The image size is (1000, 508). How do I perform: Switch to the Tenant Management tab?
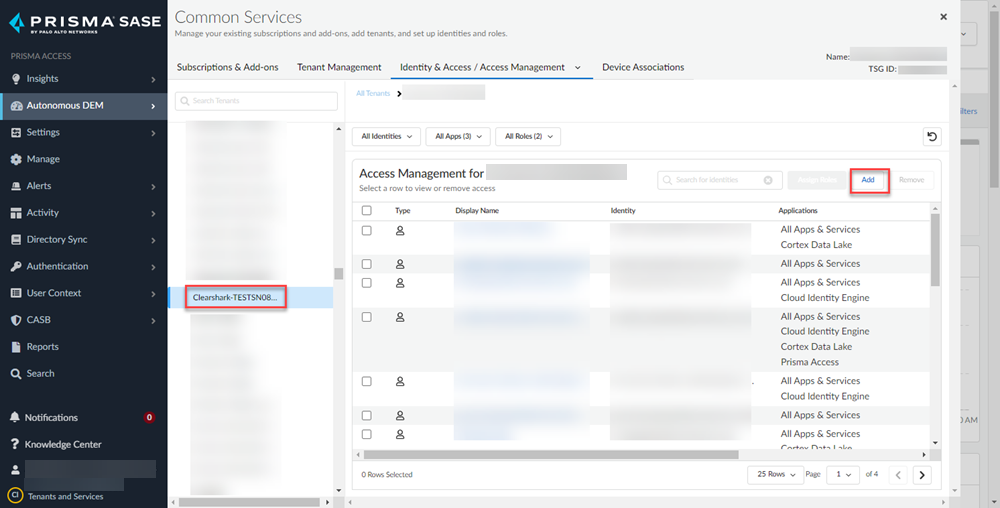click(x=339, y=67)
